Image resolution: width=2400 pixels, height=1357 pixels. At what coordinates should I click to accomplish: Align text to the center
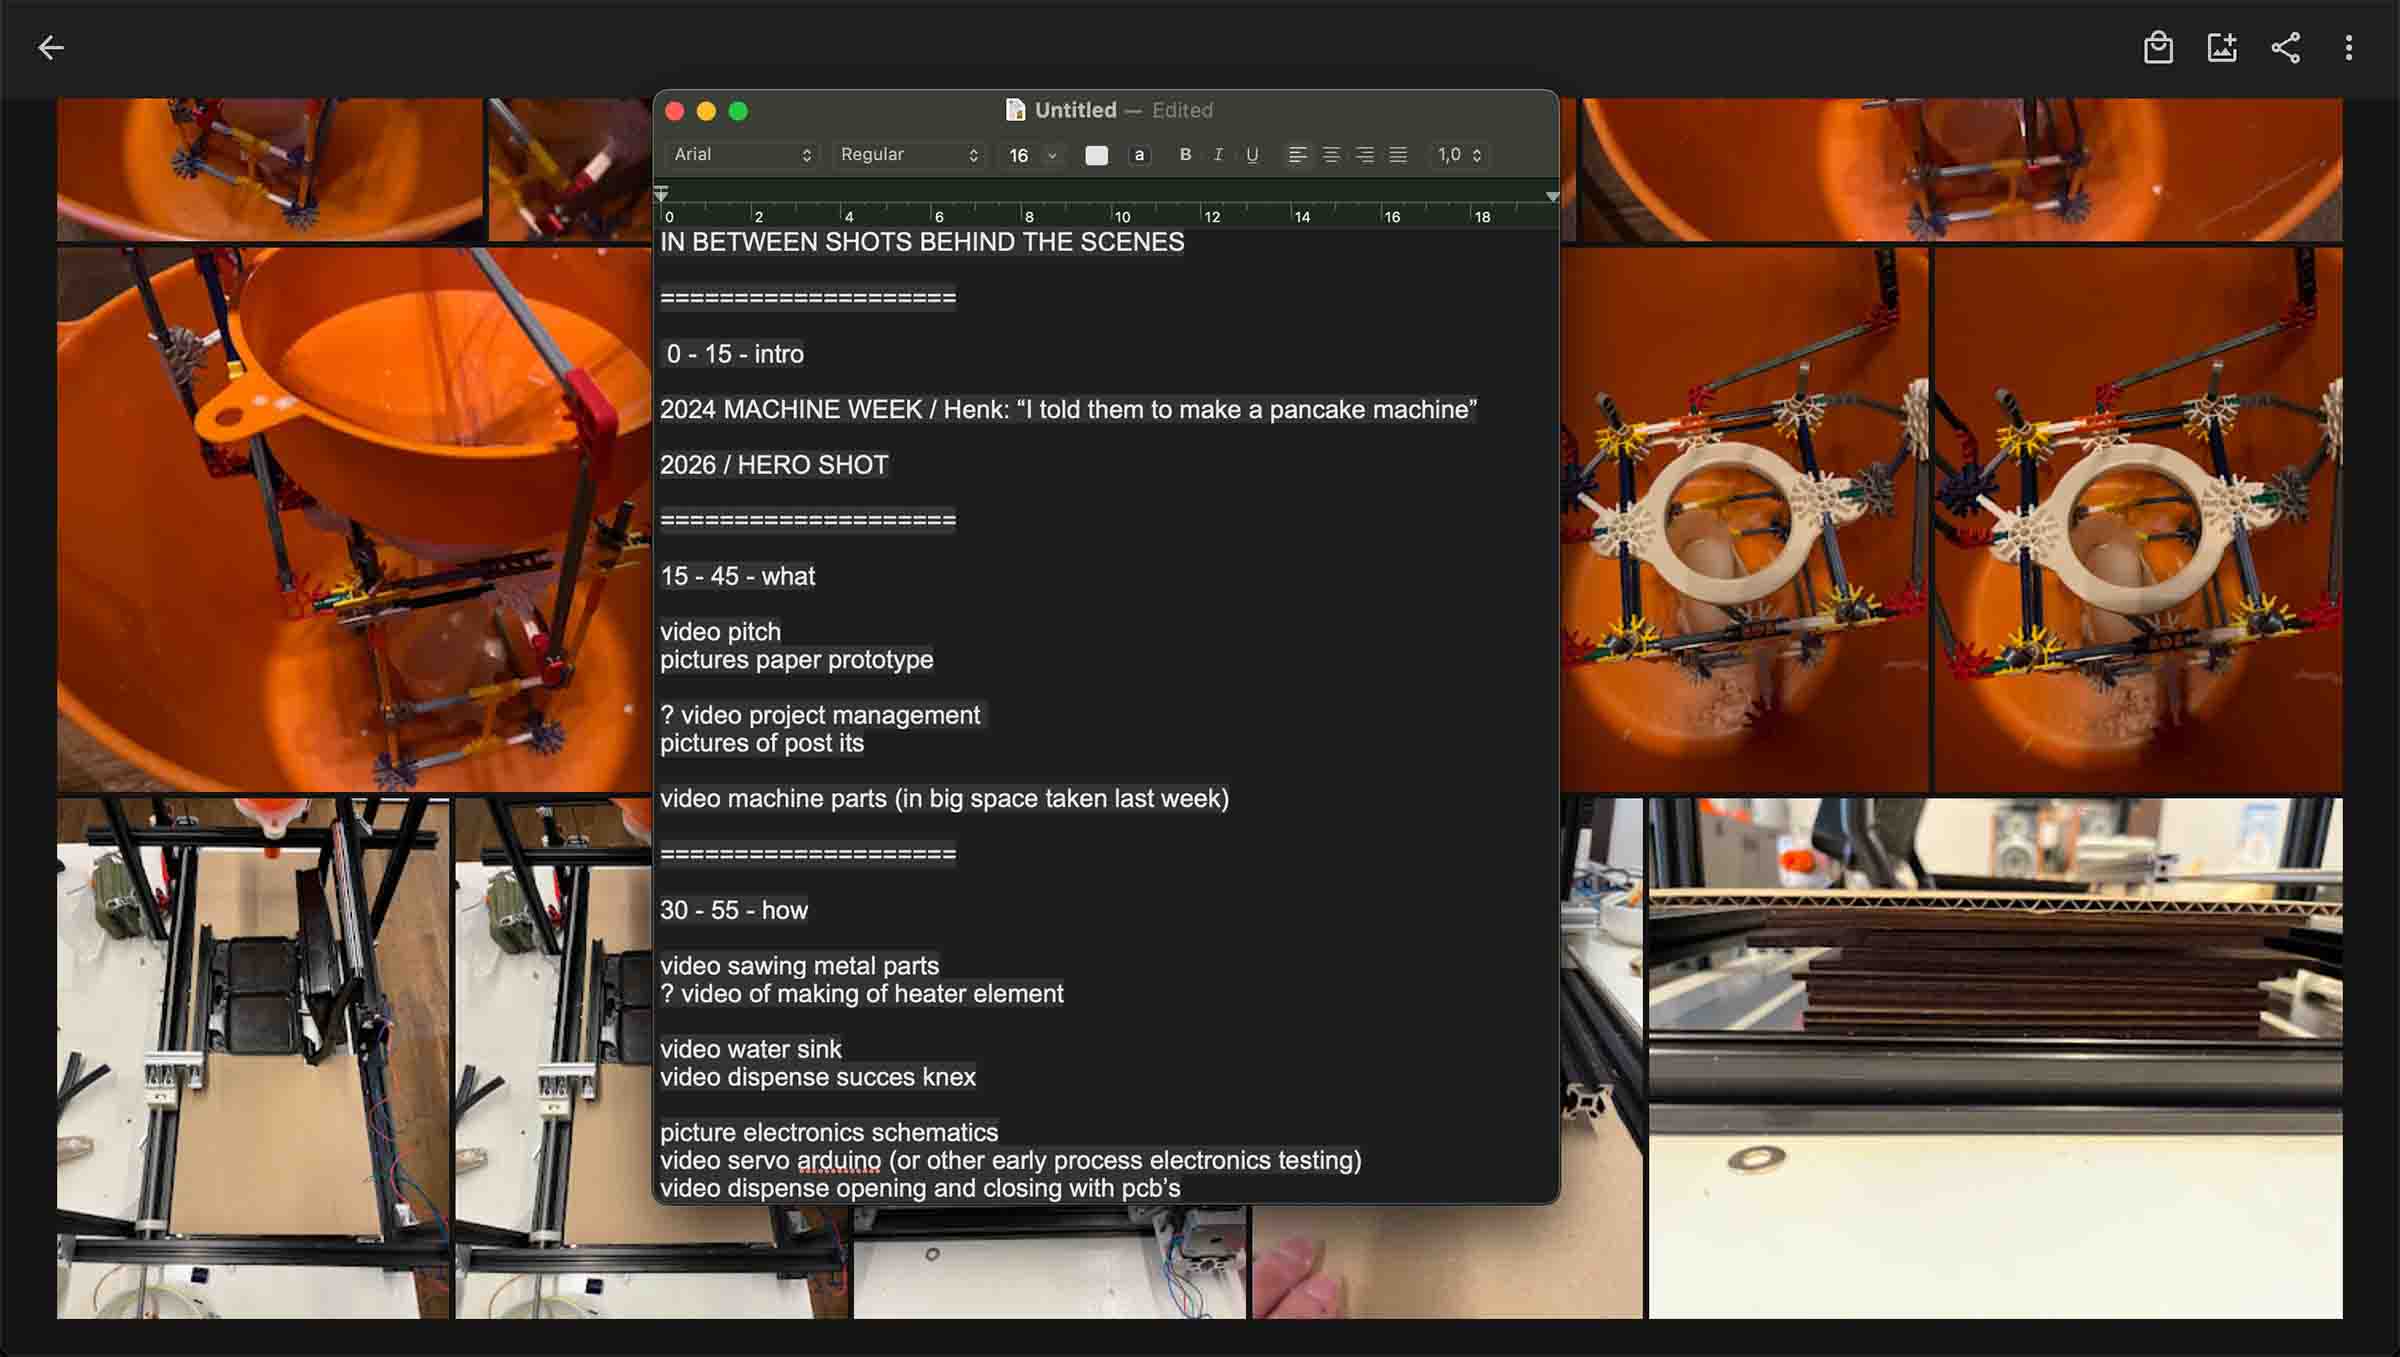click(x=1331, y=155)
